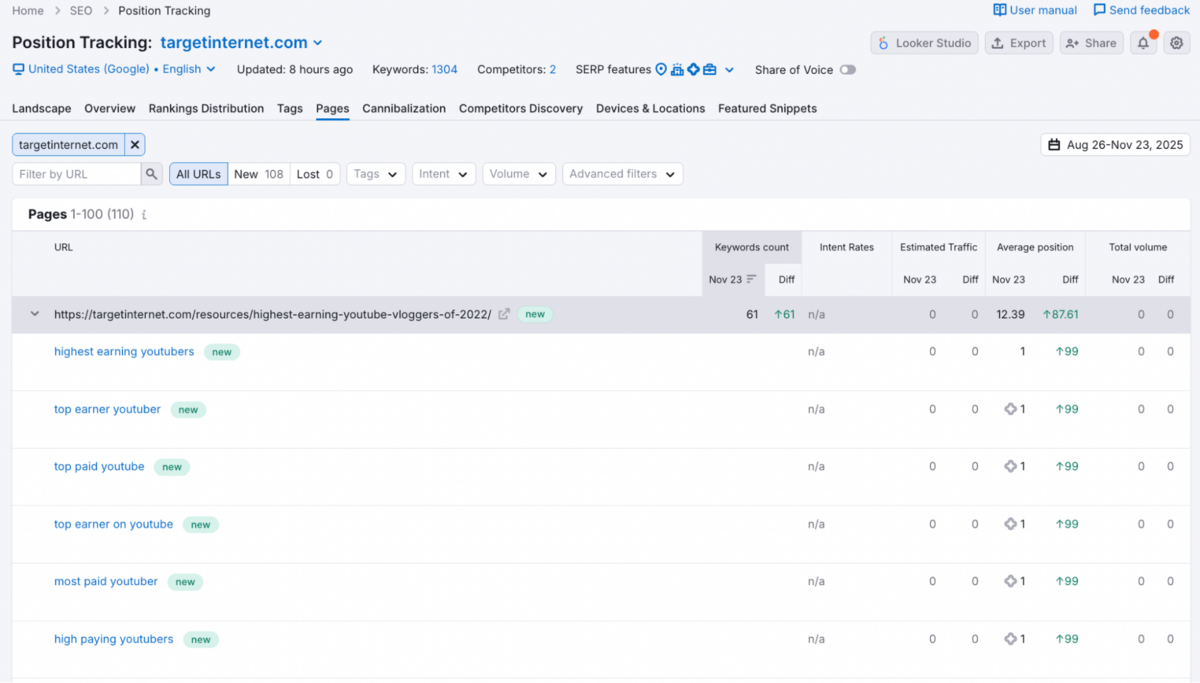Click the Updated: 8 hours ago text
The width and height of the screenshot is (1200, 683).
point(295,70)
